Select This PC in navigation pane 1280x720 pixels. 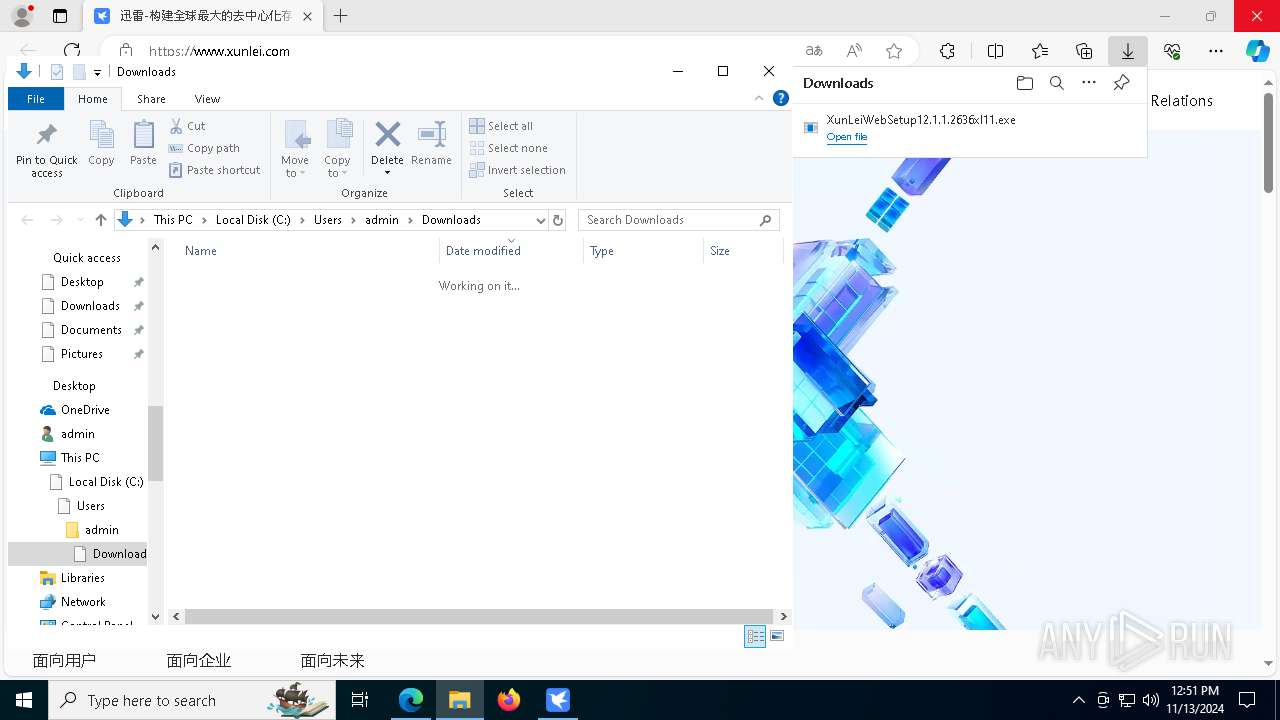pos(80,458)
